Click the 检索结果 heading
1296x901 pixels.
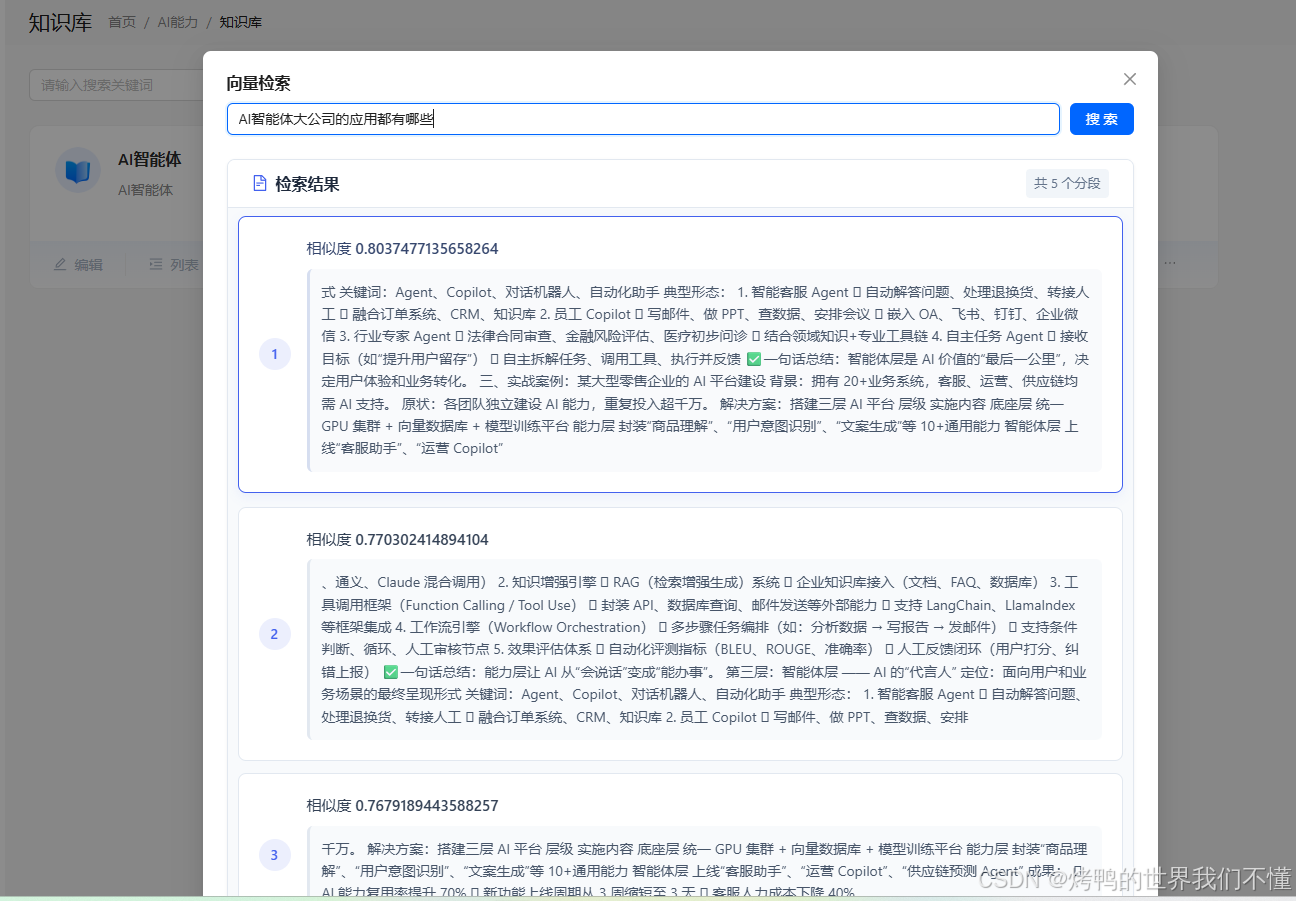(x=307, y=184)
